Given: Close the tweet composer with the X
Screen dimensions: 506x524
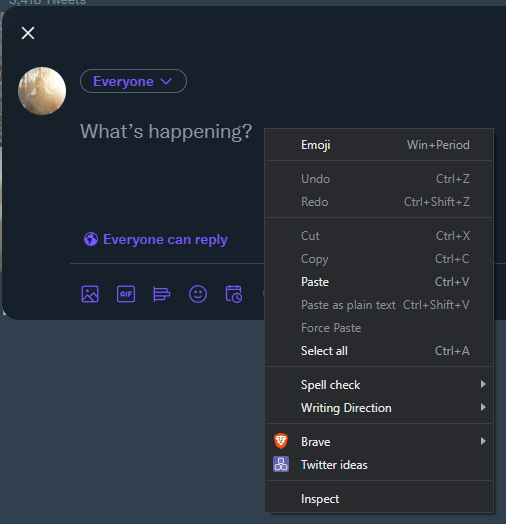Looking at the screenshot, I should pos(28,33).
